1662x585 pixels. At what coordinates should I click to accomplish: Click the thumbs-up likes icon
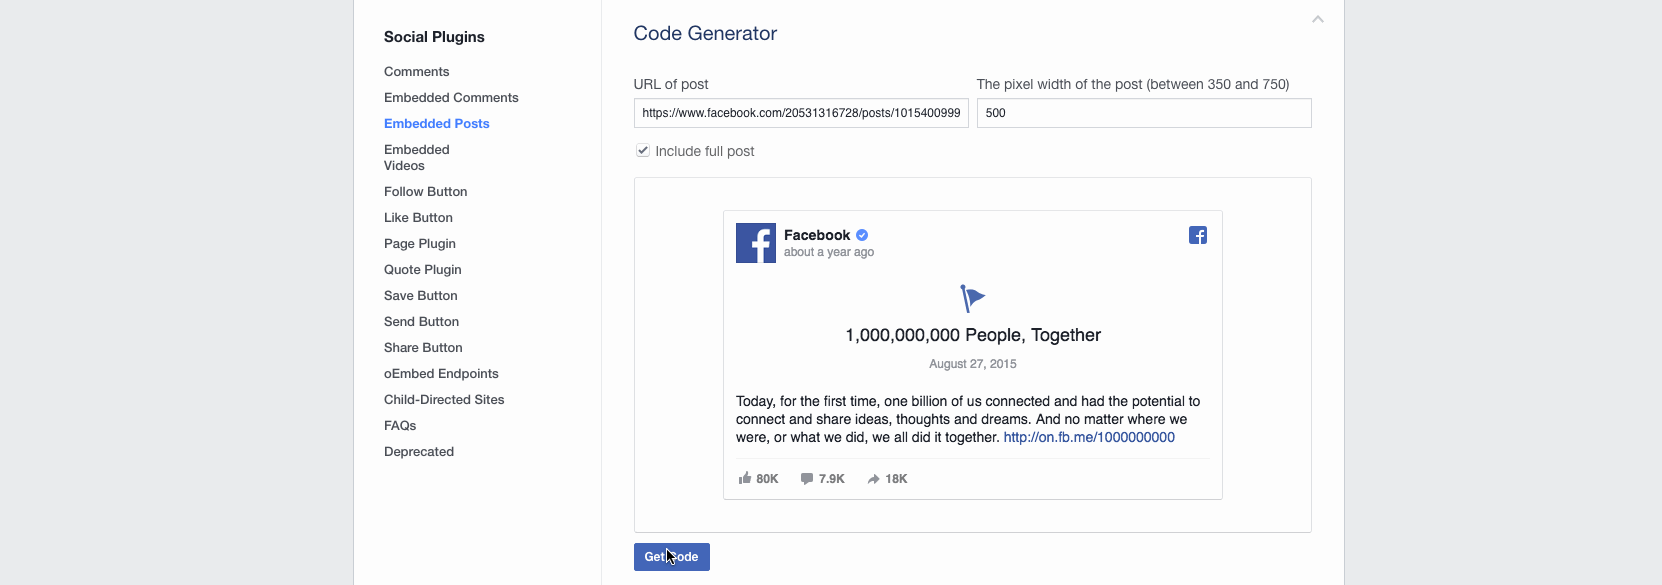point(745,478)
